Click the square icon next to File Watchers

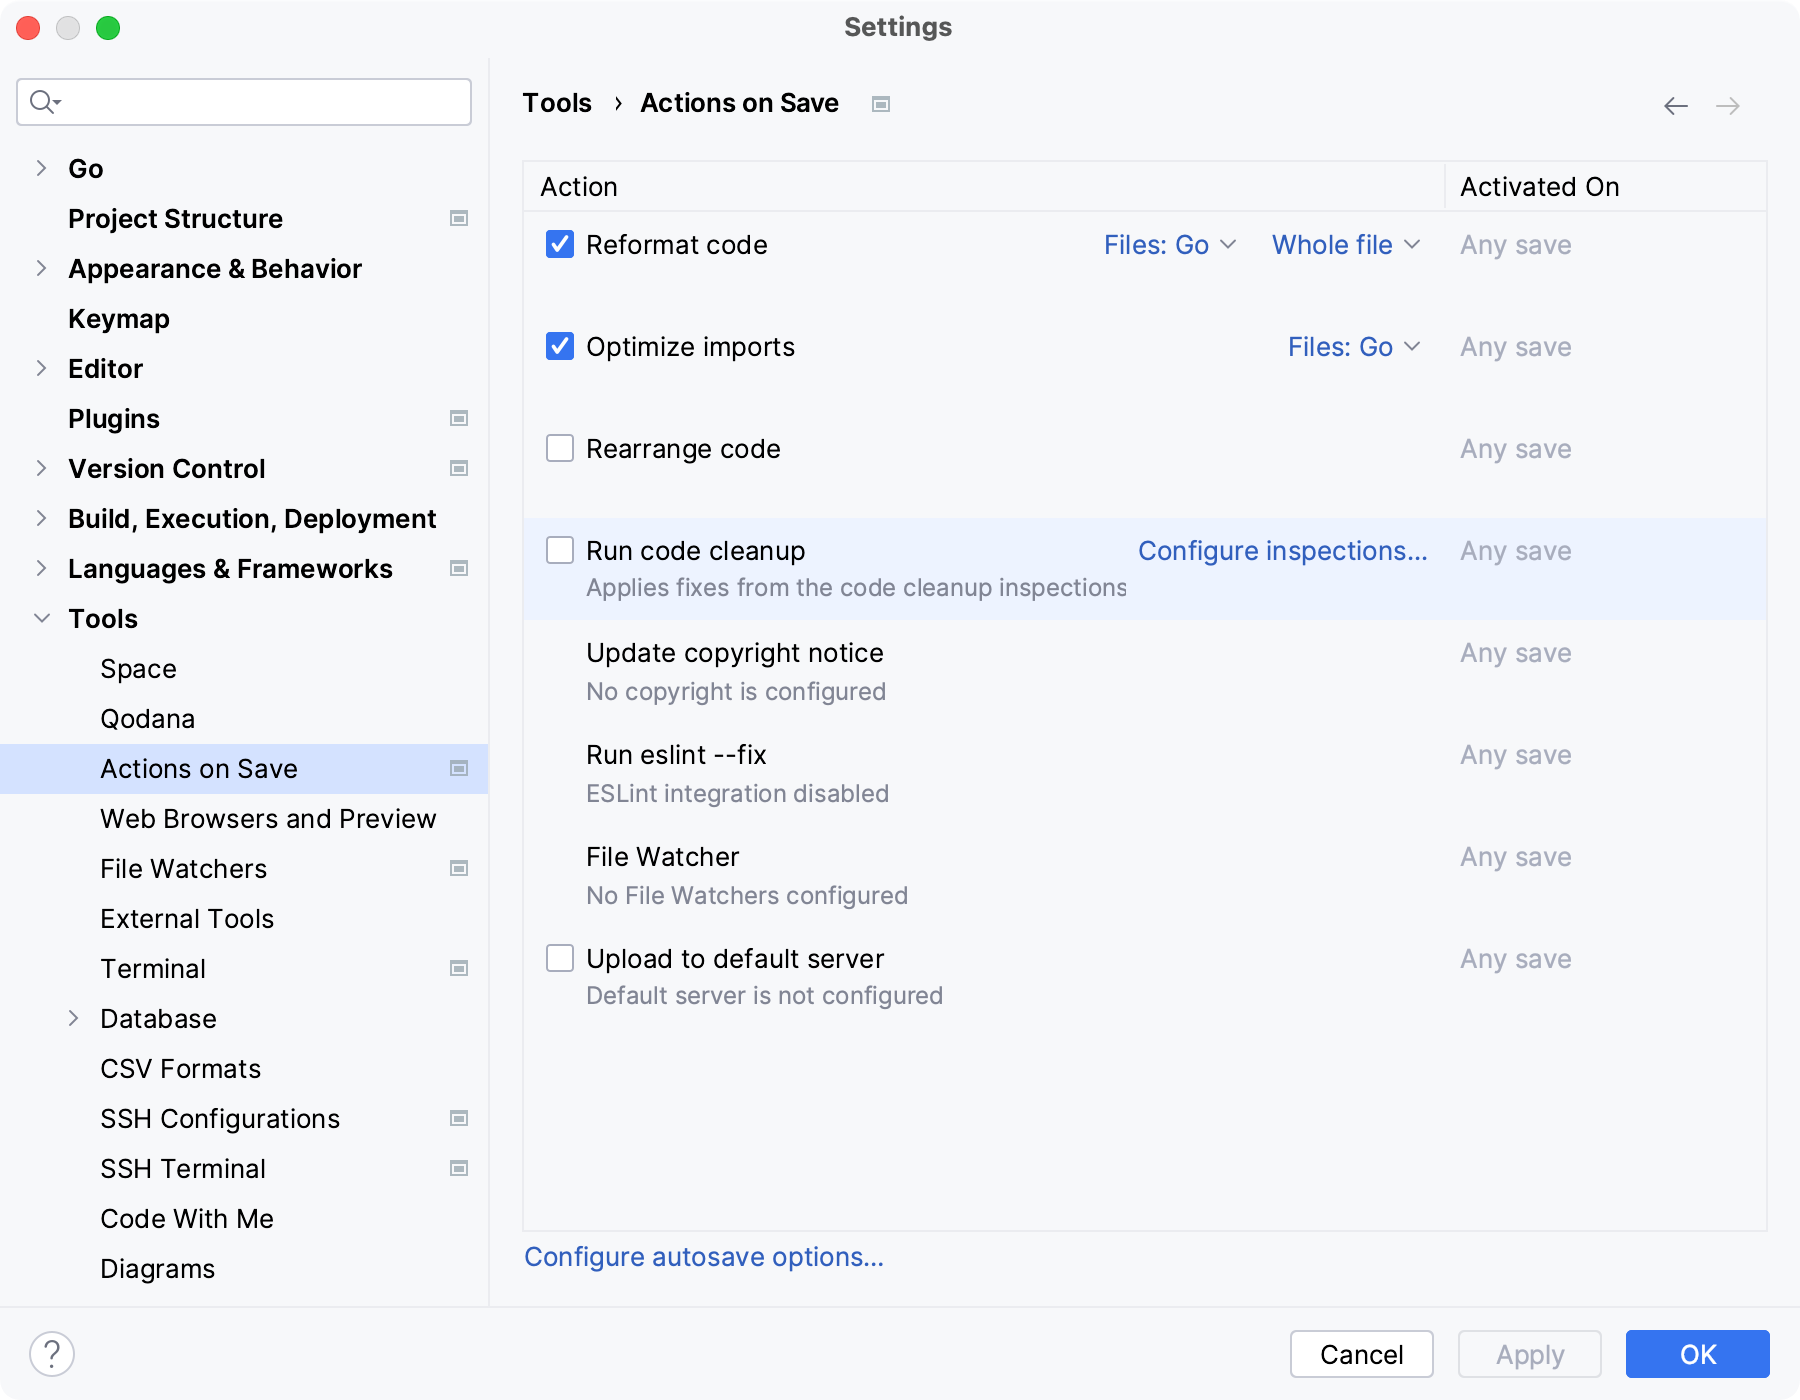459,868
